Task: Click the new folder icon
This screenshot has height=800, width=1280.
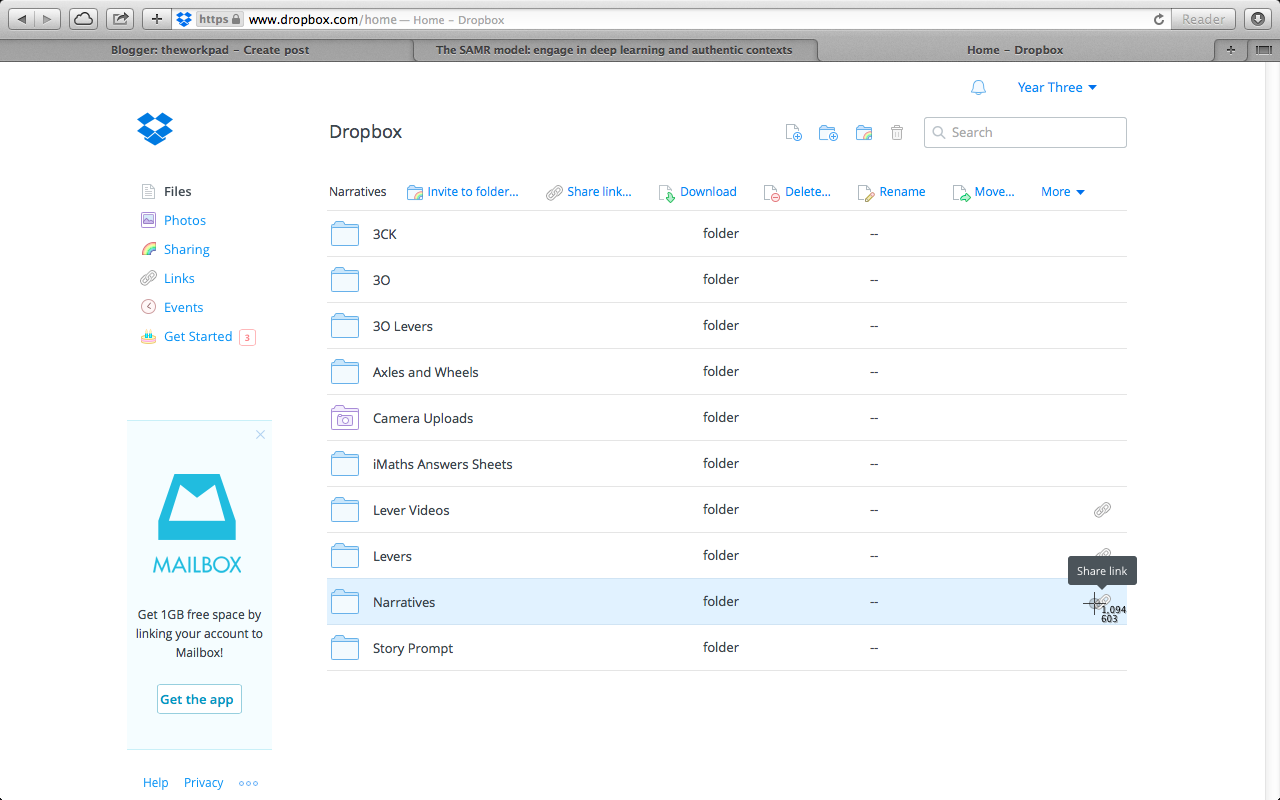Action: 828,132
